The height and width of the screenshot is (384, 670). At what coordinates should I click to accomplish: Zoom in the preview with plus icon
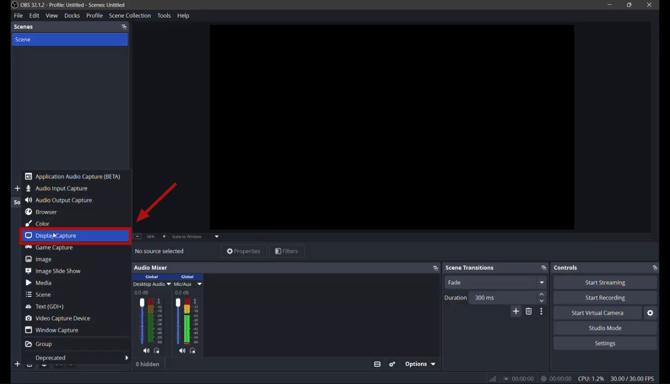tap(164, 236)
